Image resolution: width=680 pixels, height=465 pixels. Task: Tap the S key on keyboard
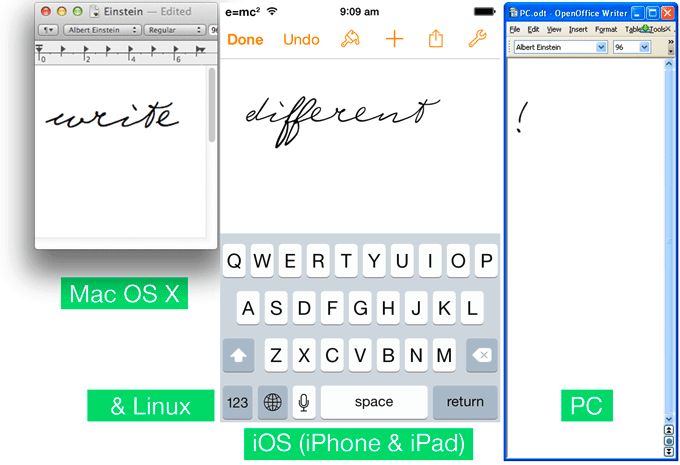click(276, 308)
